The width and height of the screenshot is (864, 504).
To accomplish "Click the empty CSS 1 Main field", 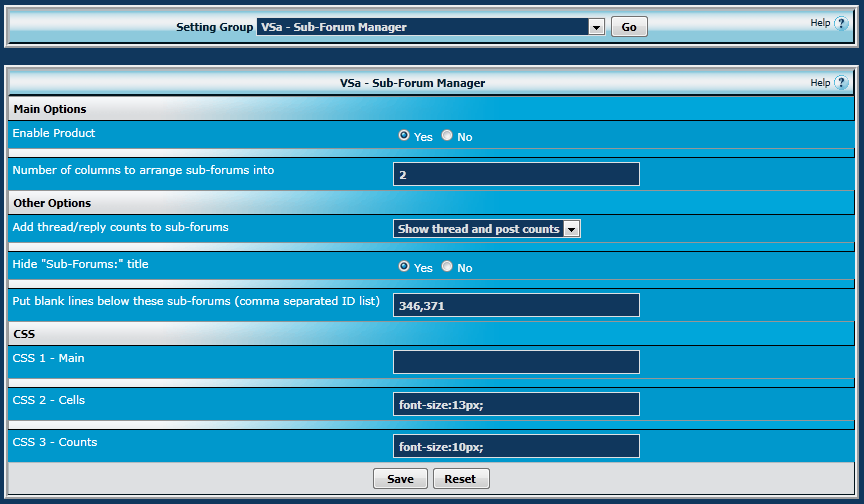I will (x=516, y=362).
